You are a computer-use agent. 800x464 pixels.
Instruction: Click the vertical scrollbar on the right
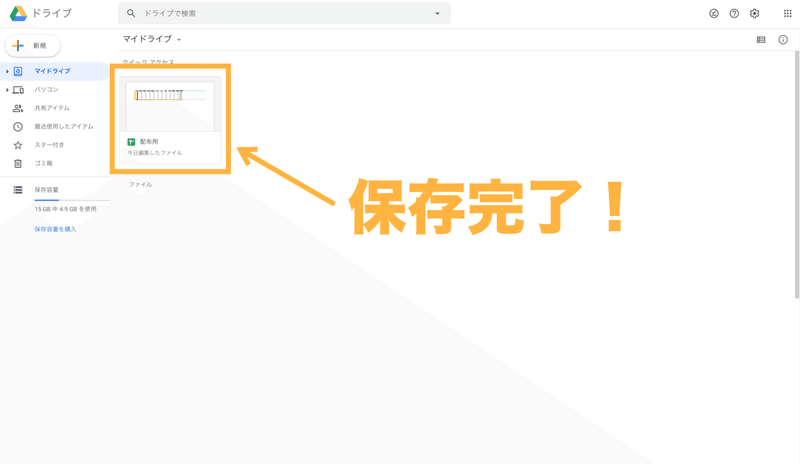click(797, 174)
